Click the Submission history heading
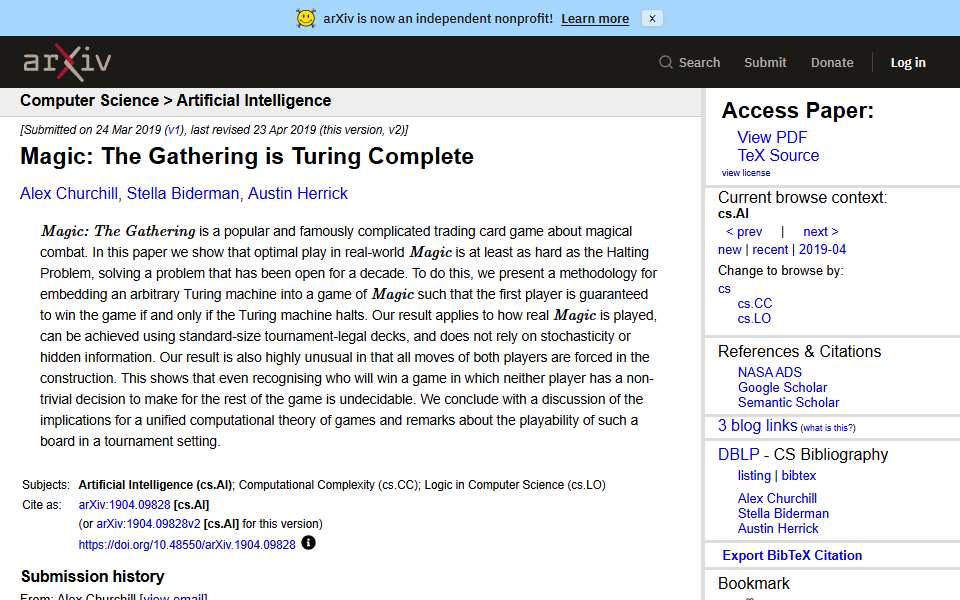Image resolution: width=960 pixels, height=600 pixels. [x=92, y=576]
